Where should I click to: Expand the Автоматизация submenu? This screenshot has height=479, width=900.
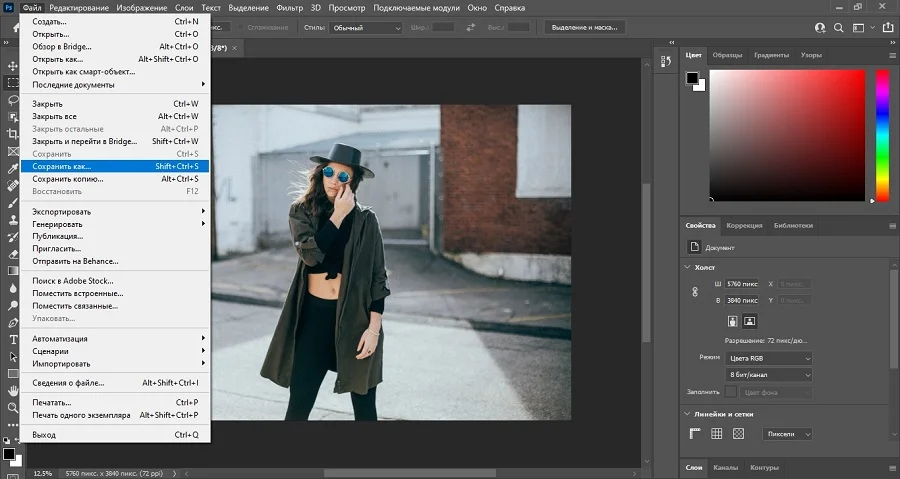pyautogui.click(x=115, y=338)
